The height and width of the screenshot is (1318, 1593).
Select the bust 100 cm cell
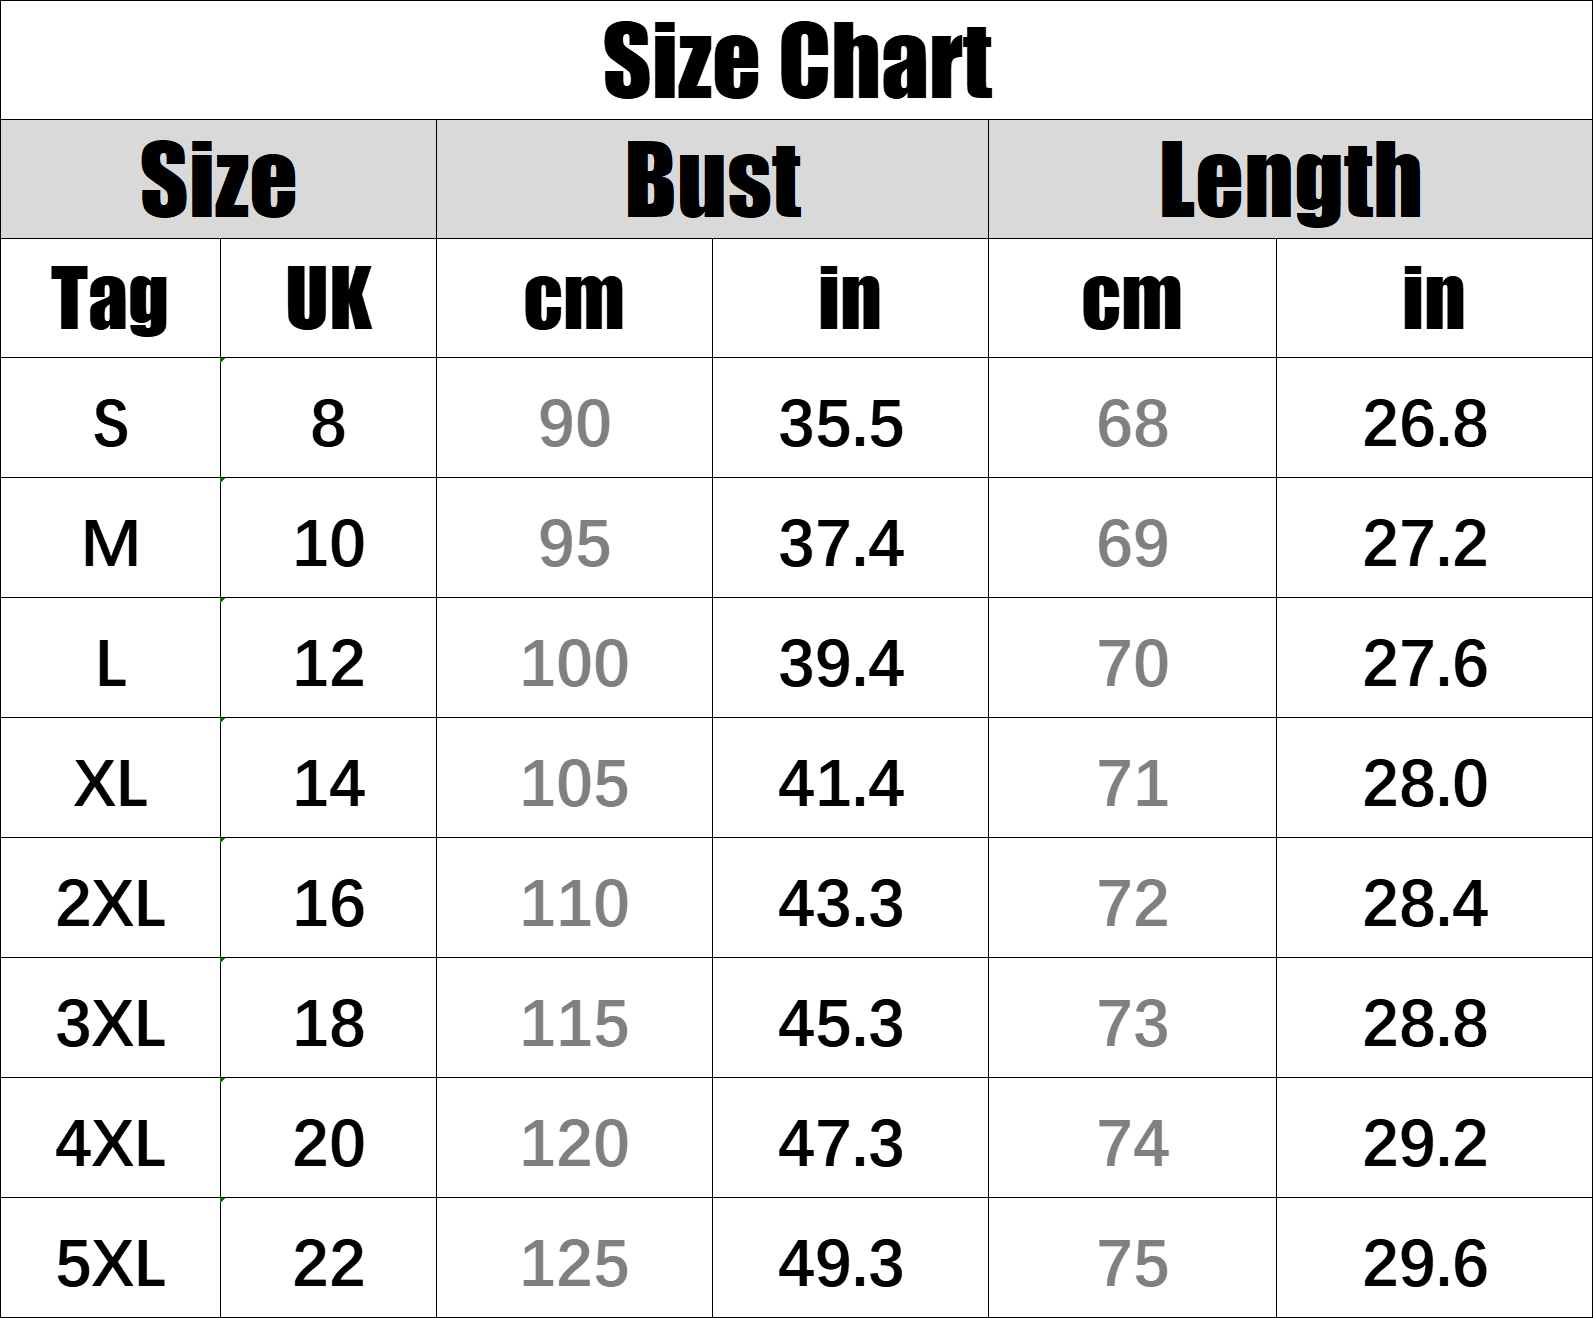coord(574,663)
